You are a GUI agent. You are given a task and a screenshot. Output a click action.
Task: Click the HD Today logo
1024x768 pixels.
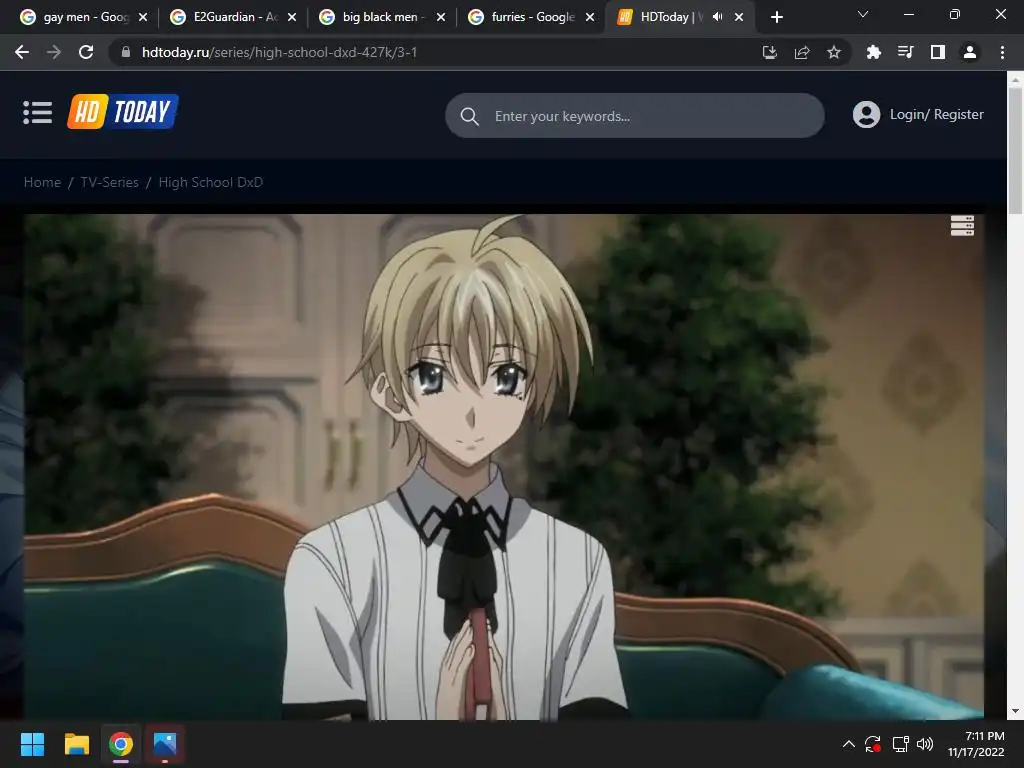pyautogui.click(x=123, y=112)
